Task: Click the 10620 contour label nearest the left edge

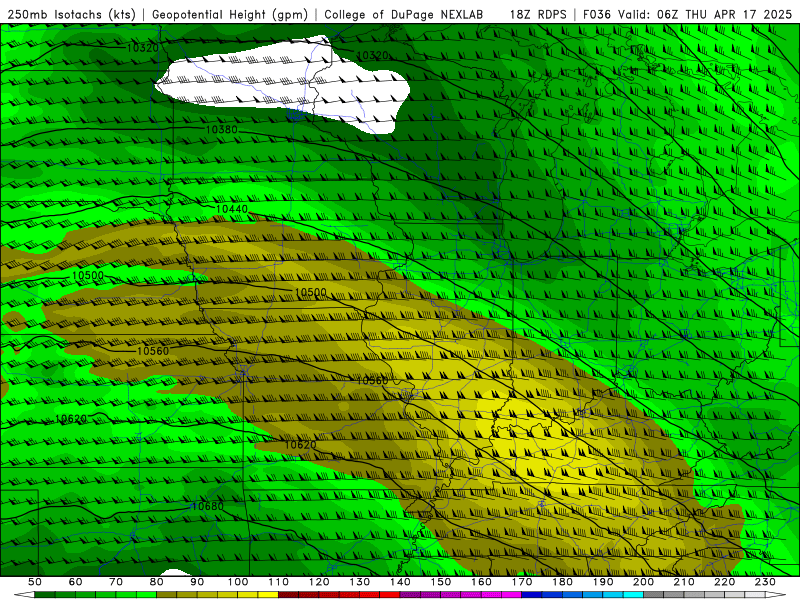Action: (71, 418)
